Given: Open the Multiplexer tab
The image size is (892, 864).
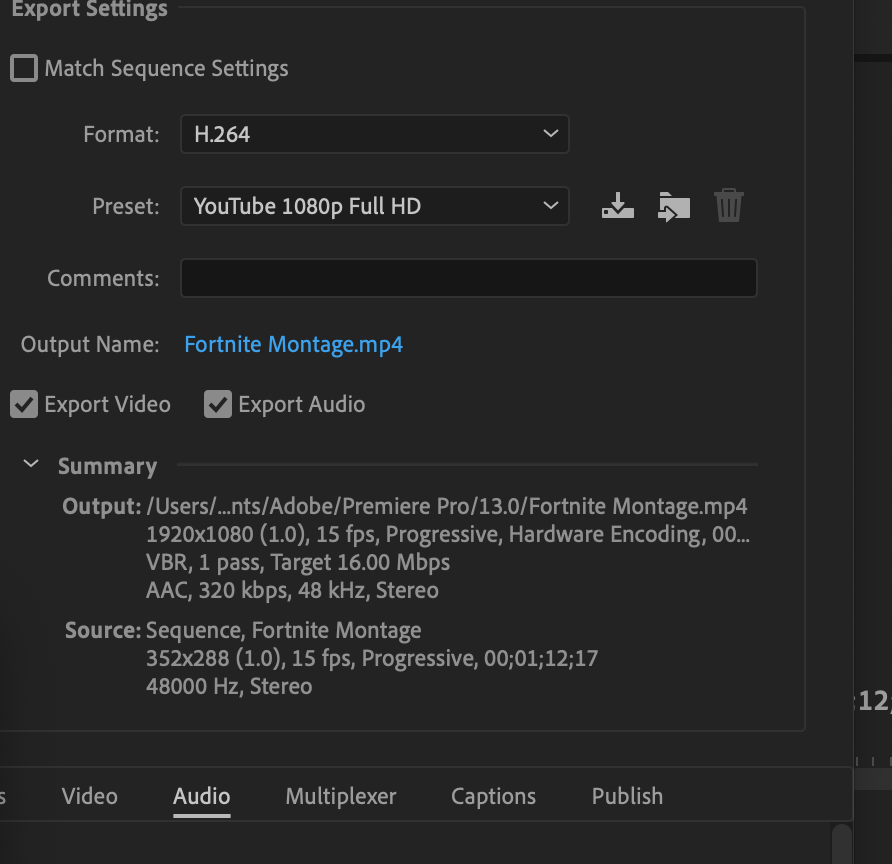Looking at the screenshot, I should [341, 796].
